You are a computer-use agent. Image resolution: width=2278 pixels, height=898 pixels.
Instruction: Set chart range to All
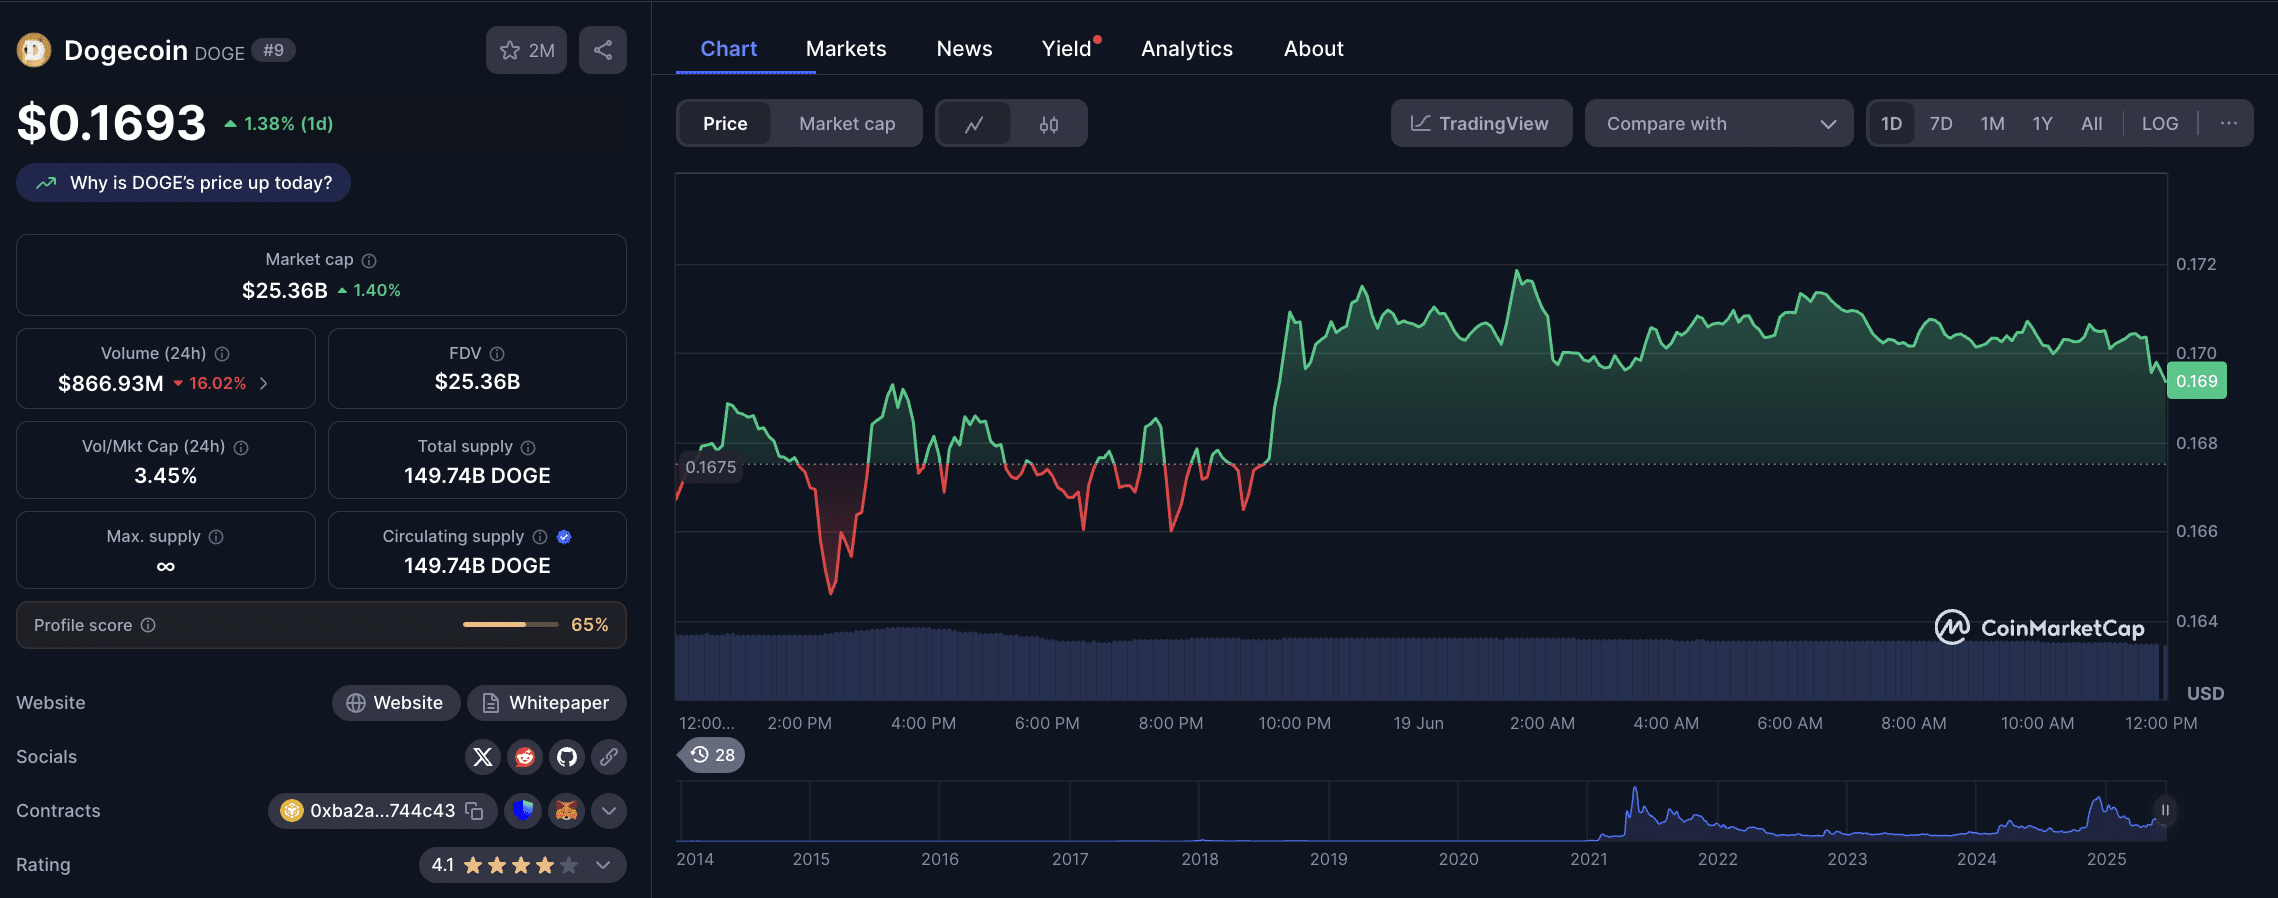click(x=2092, y=124)
